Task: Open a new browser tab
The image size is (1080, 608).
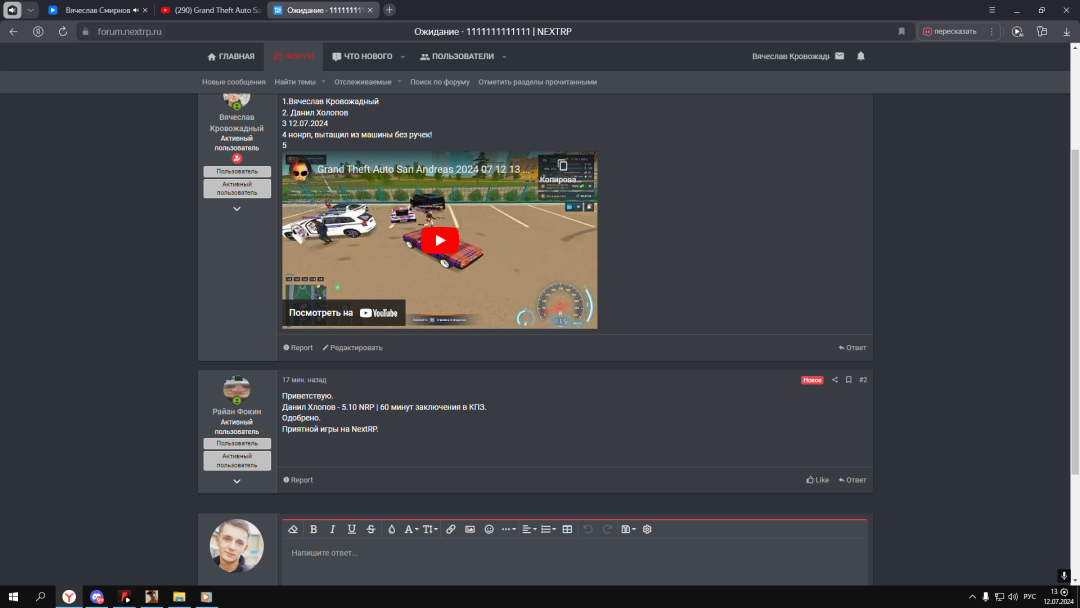Action: pyautogui.click(x=389, y=10)
